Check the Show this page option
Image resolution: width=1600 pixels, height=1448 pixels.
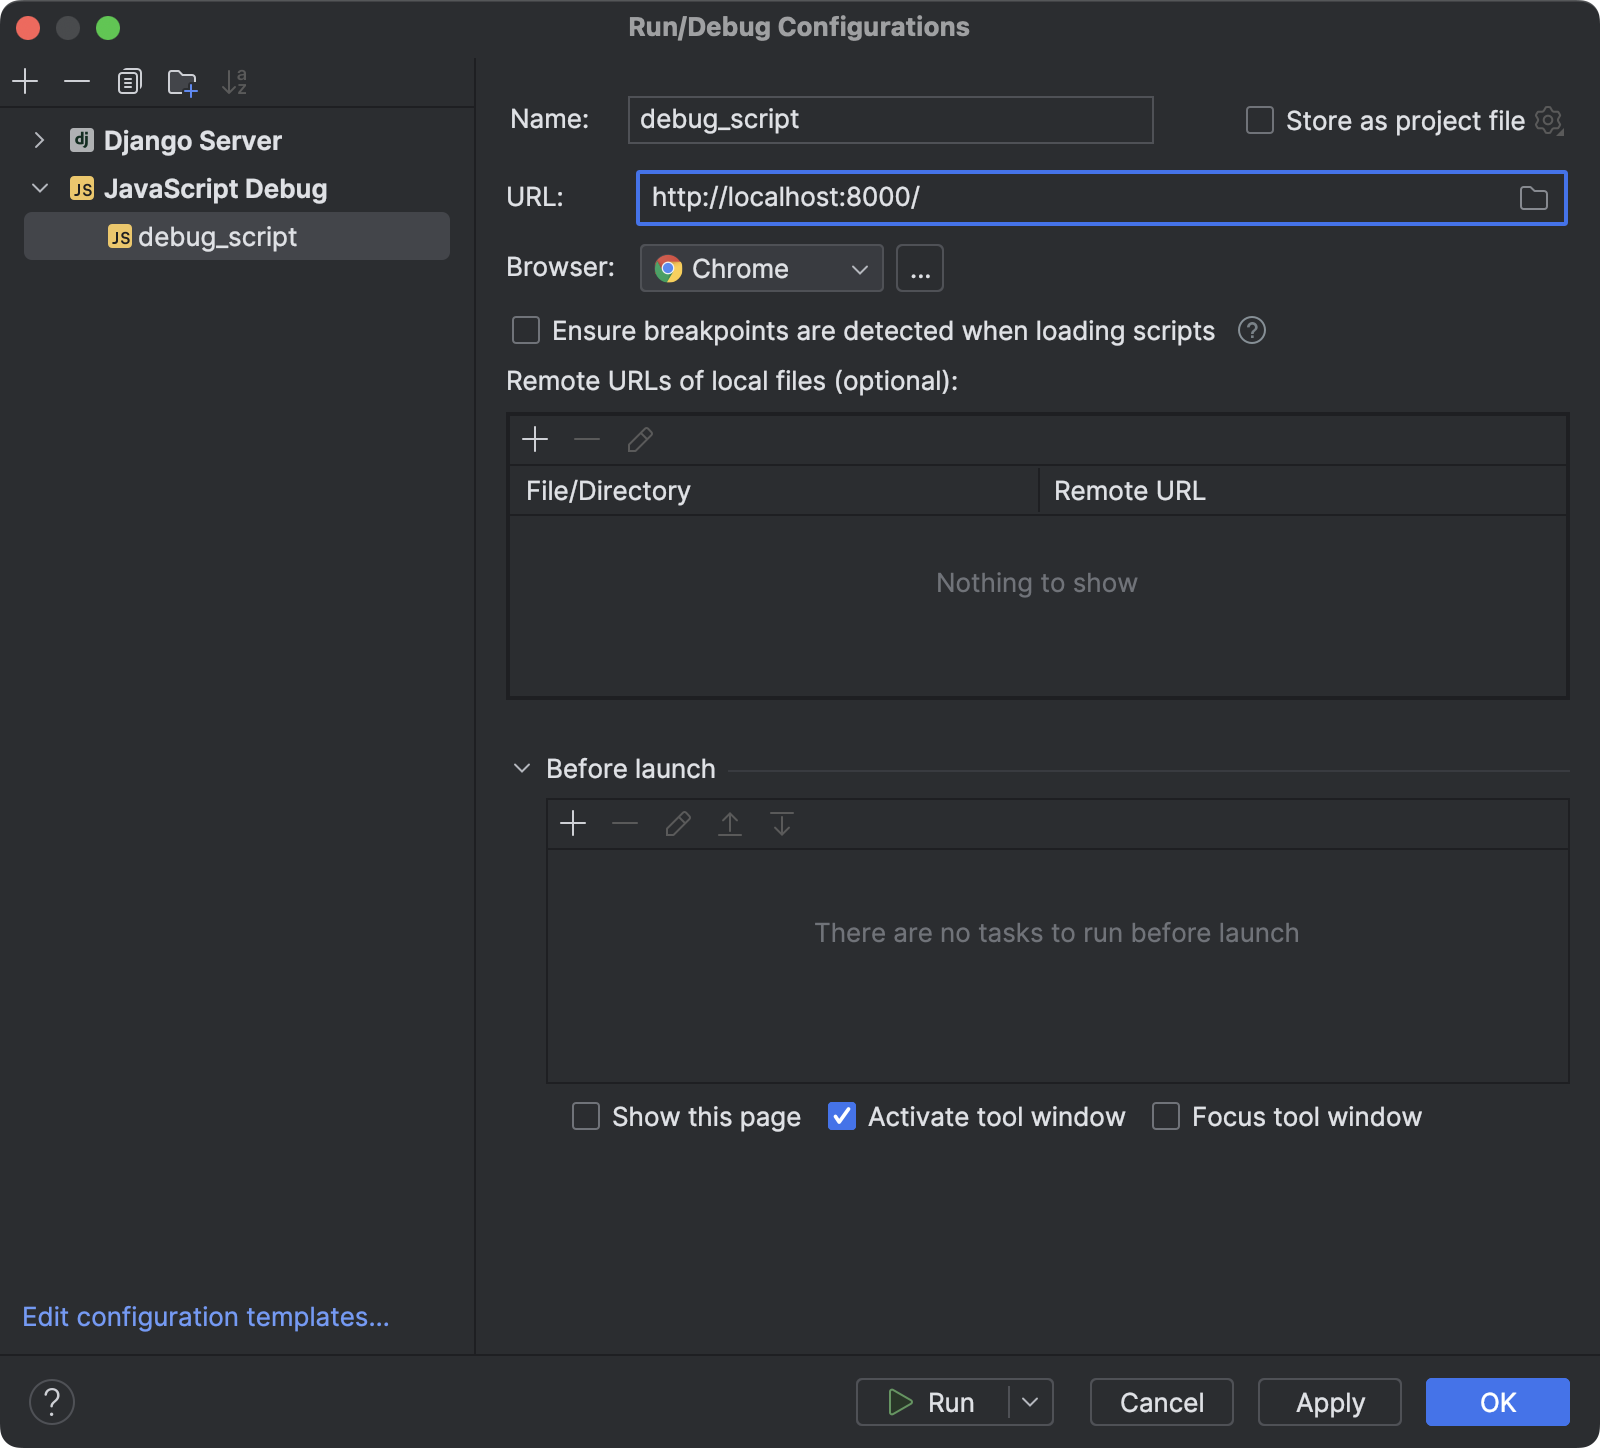(586, 1116)
